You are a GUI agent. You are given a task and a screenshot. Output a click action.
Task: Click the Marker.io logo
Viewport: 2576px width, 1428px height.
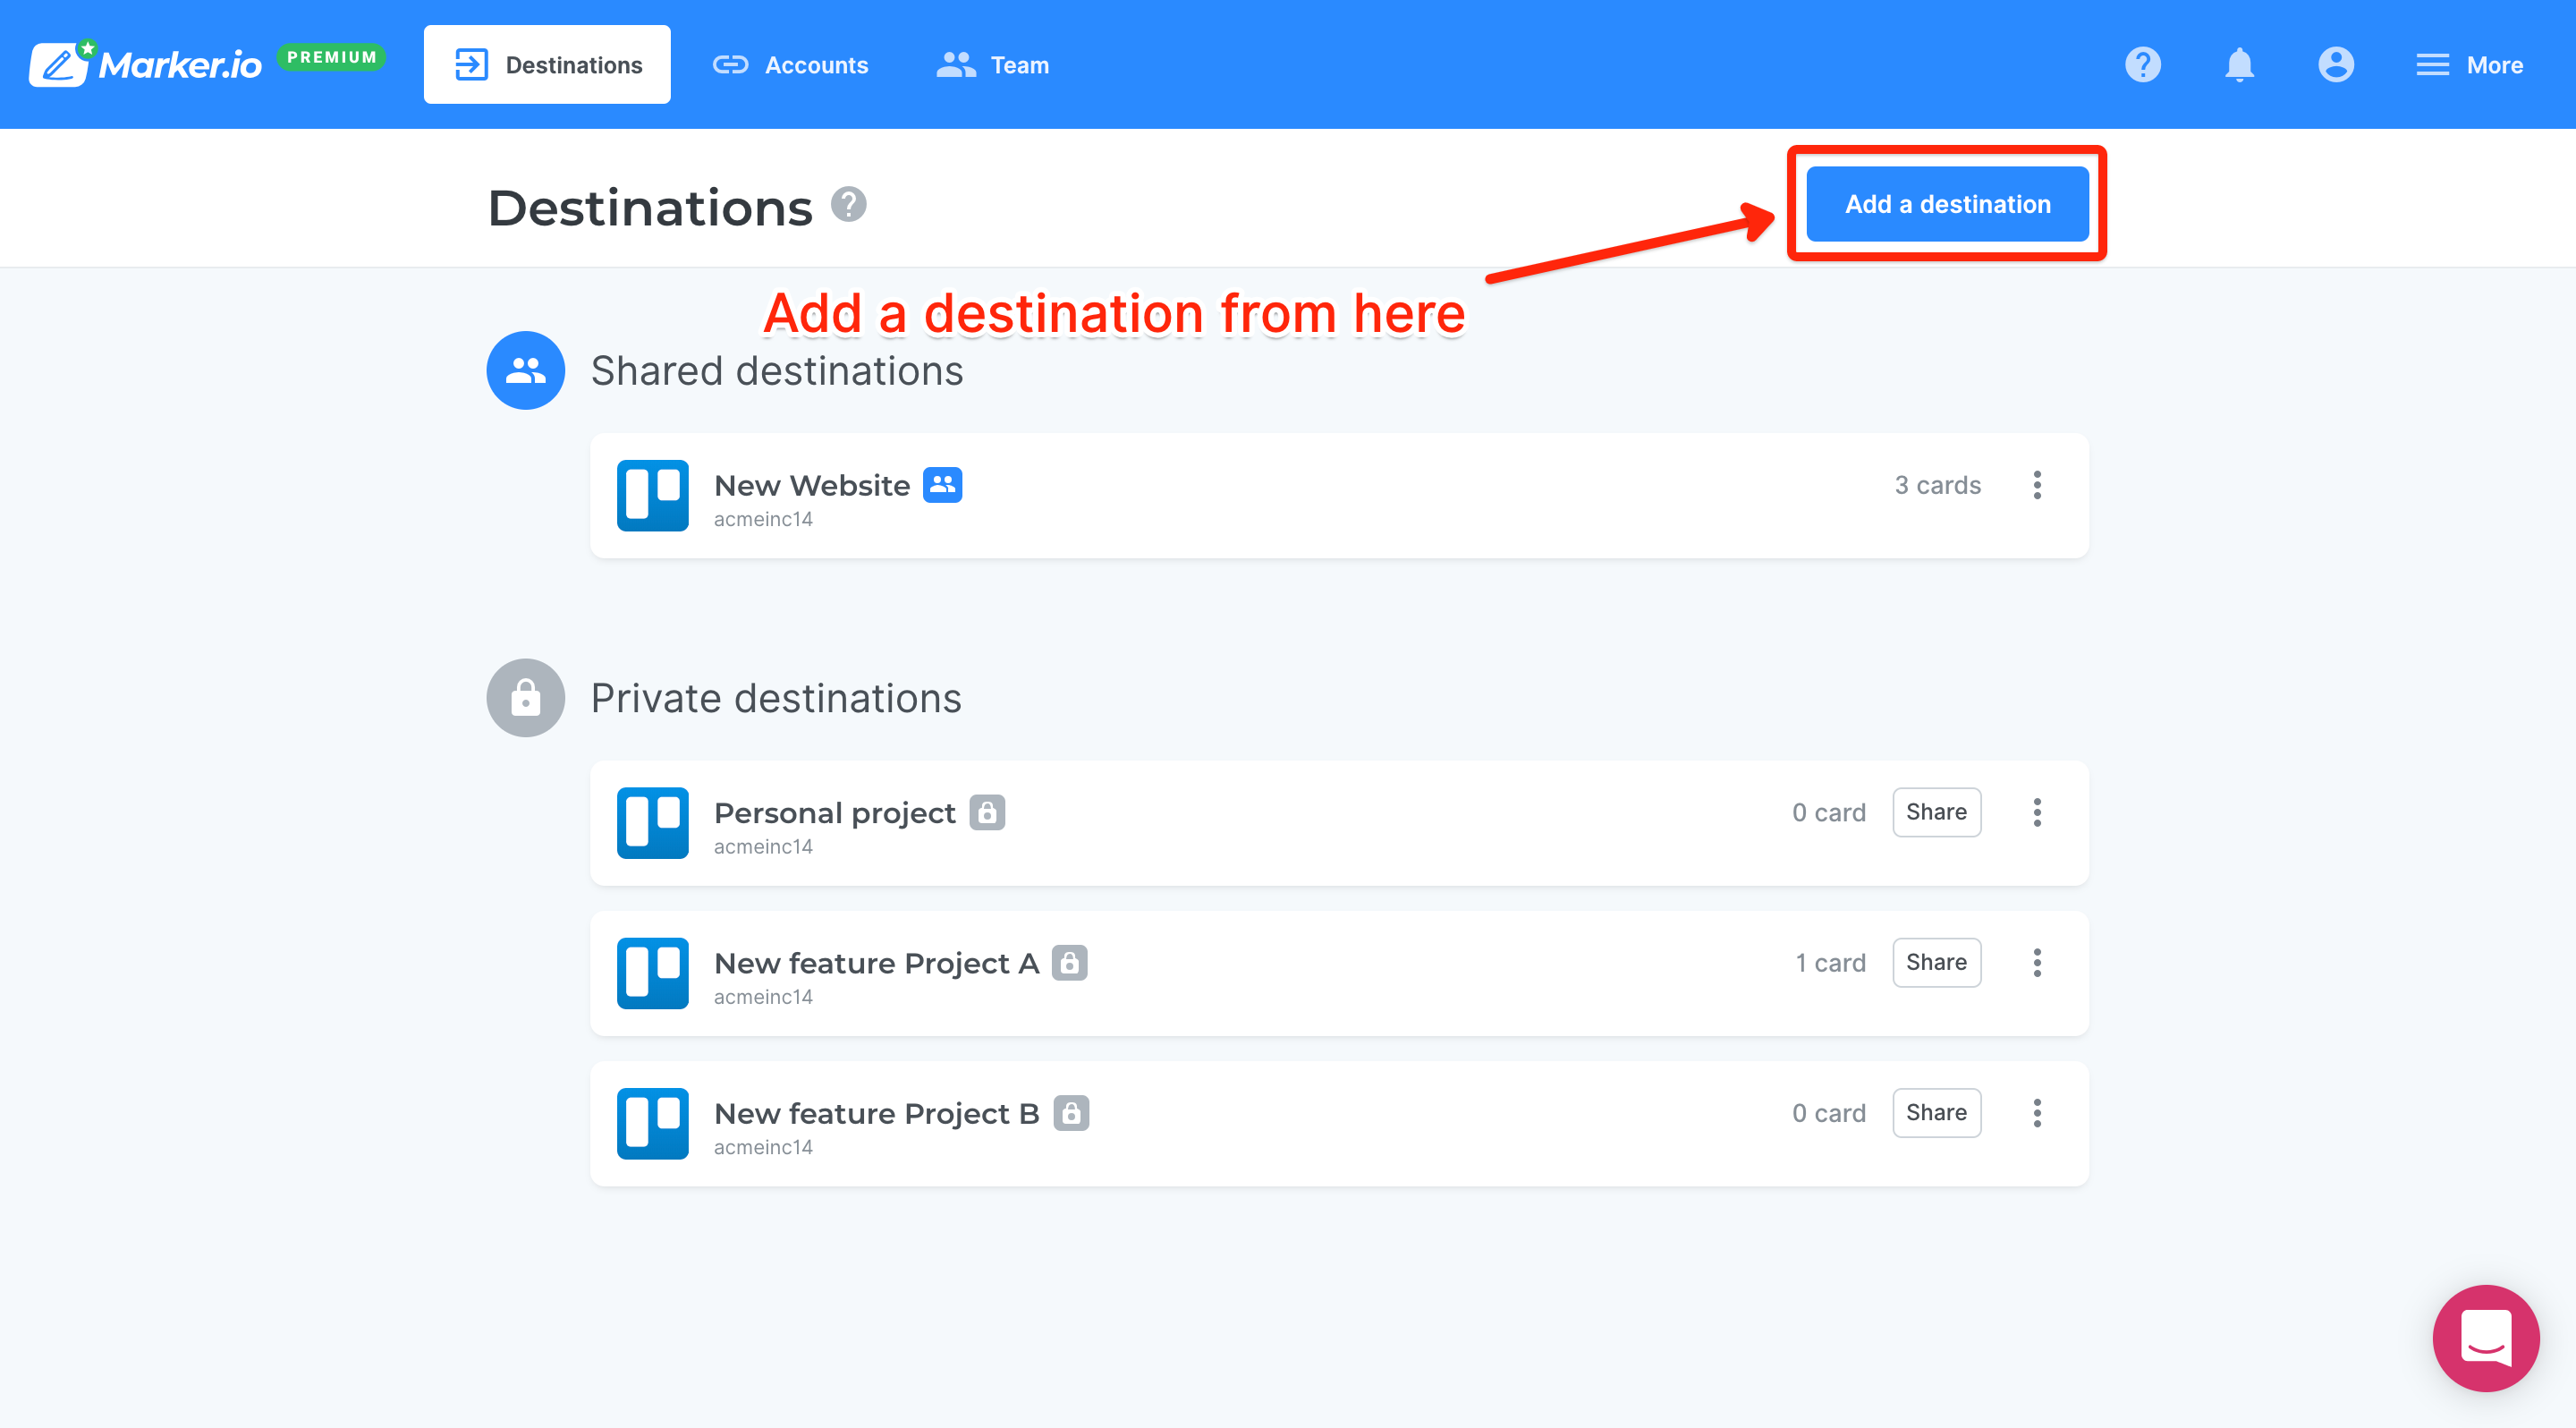tap(146, 64)
